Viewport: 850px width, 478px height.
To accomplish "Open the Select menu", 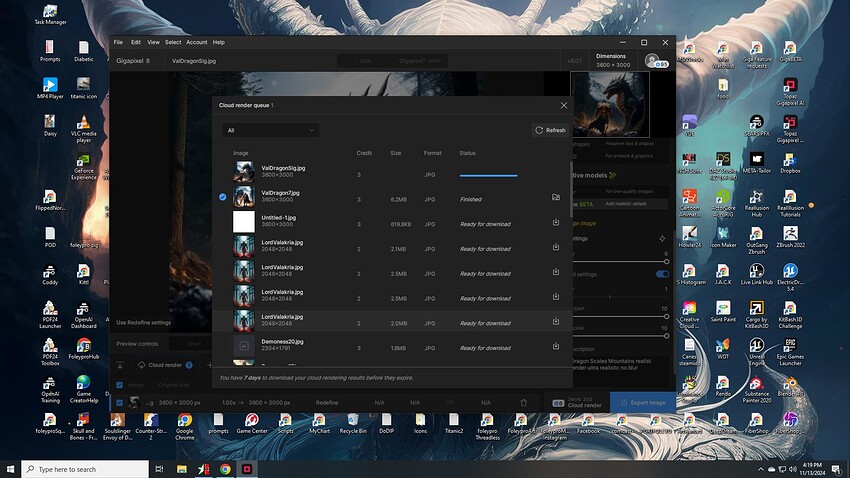I will pos(173,42).
